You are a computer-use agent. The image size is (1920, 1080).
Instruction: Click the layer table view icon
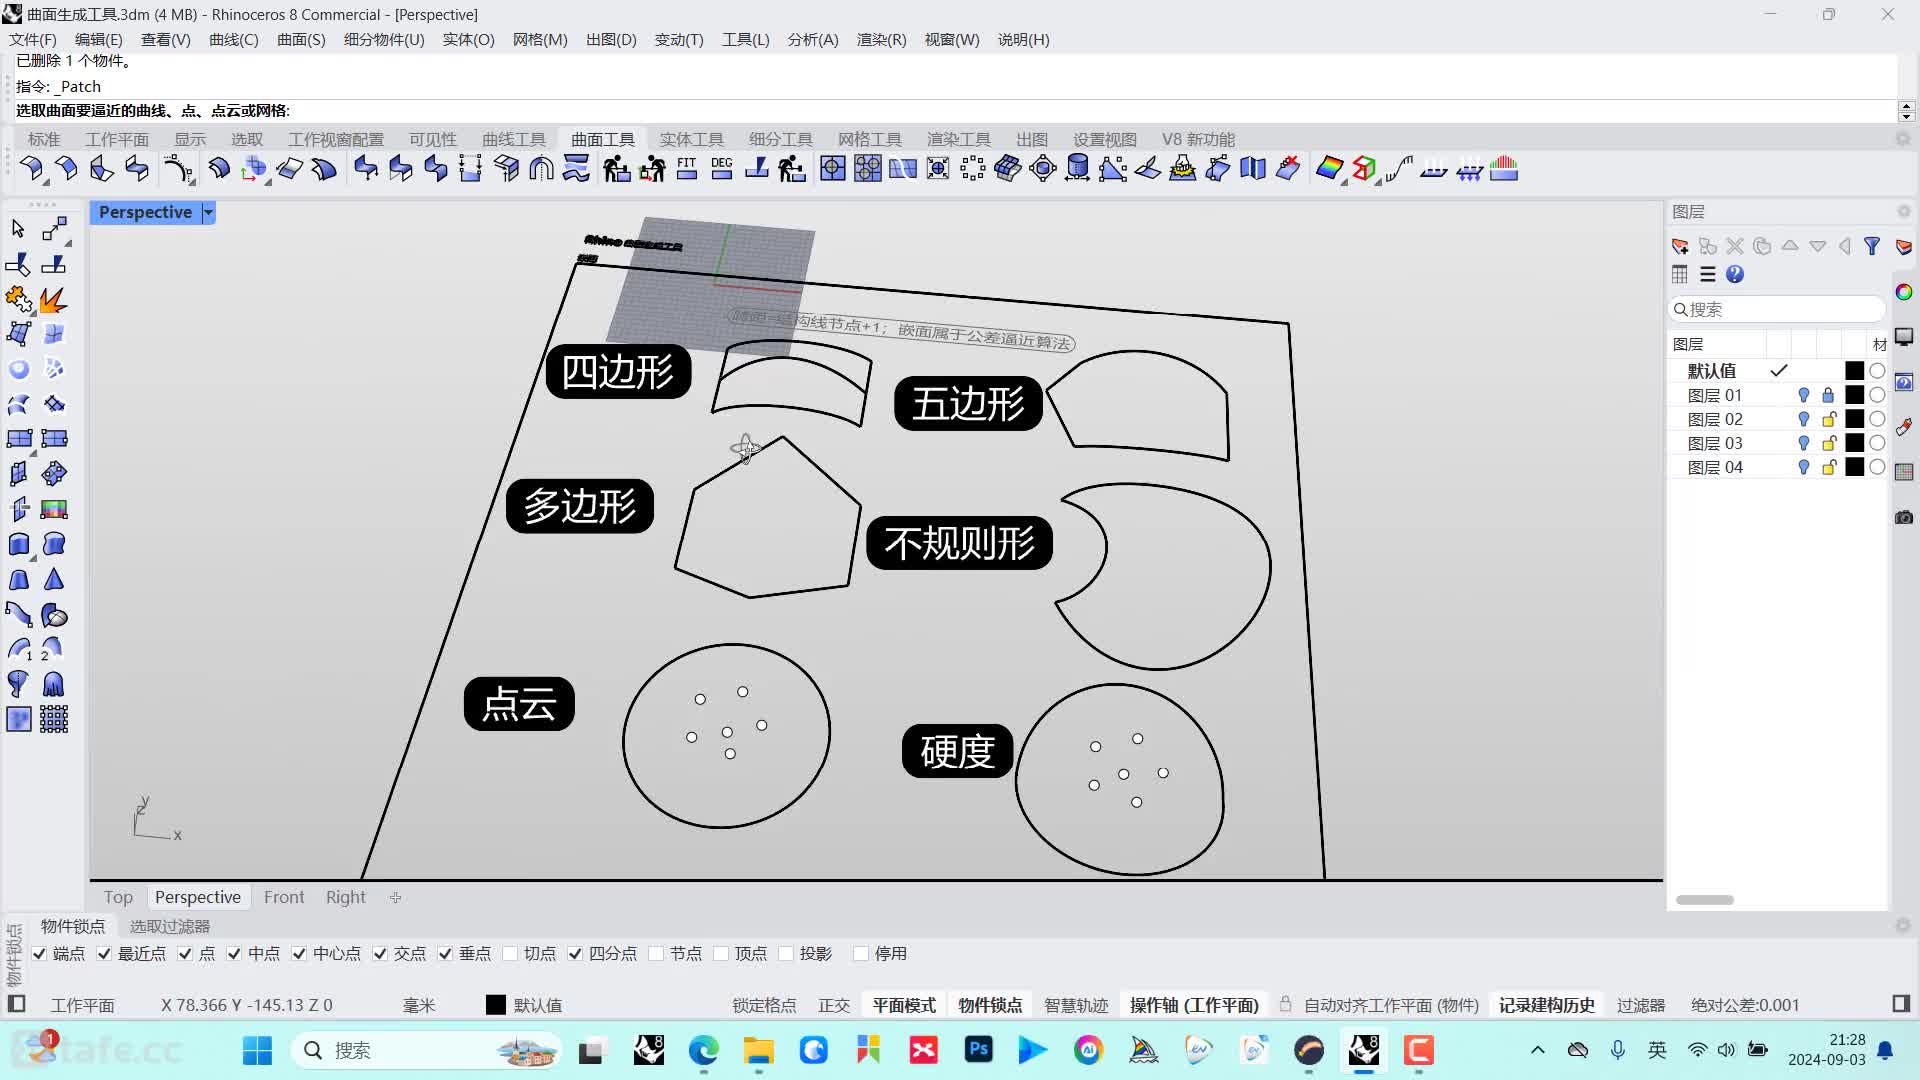coord(1680,274)
